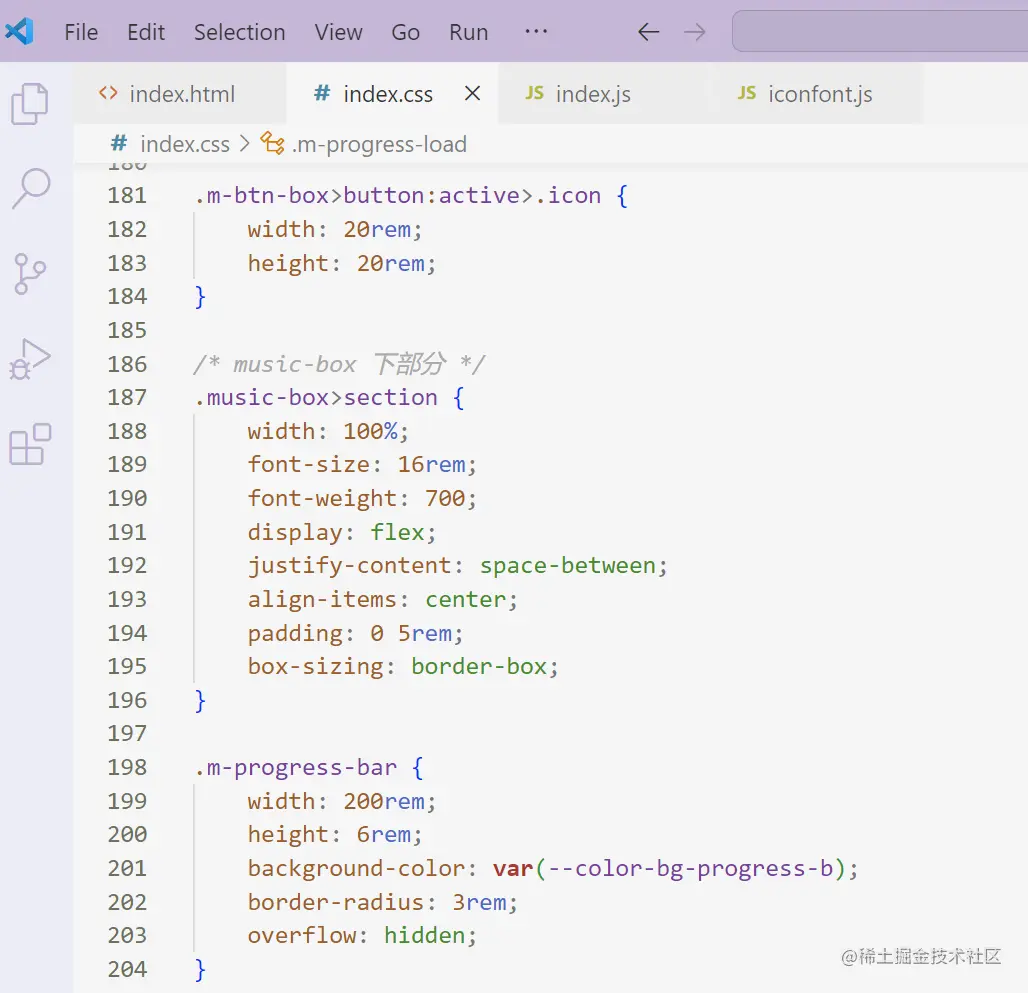Click the 'width: 100%;' declaration

pyautogui.click(x=328, y=431)
